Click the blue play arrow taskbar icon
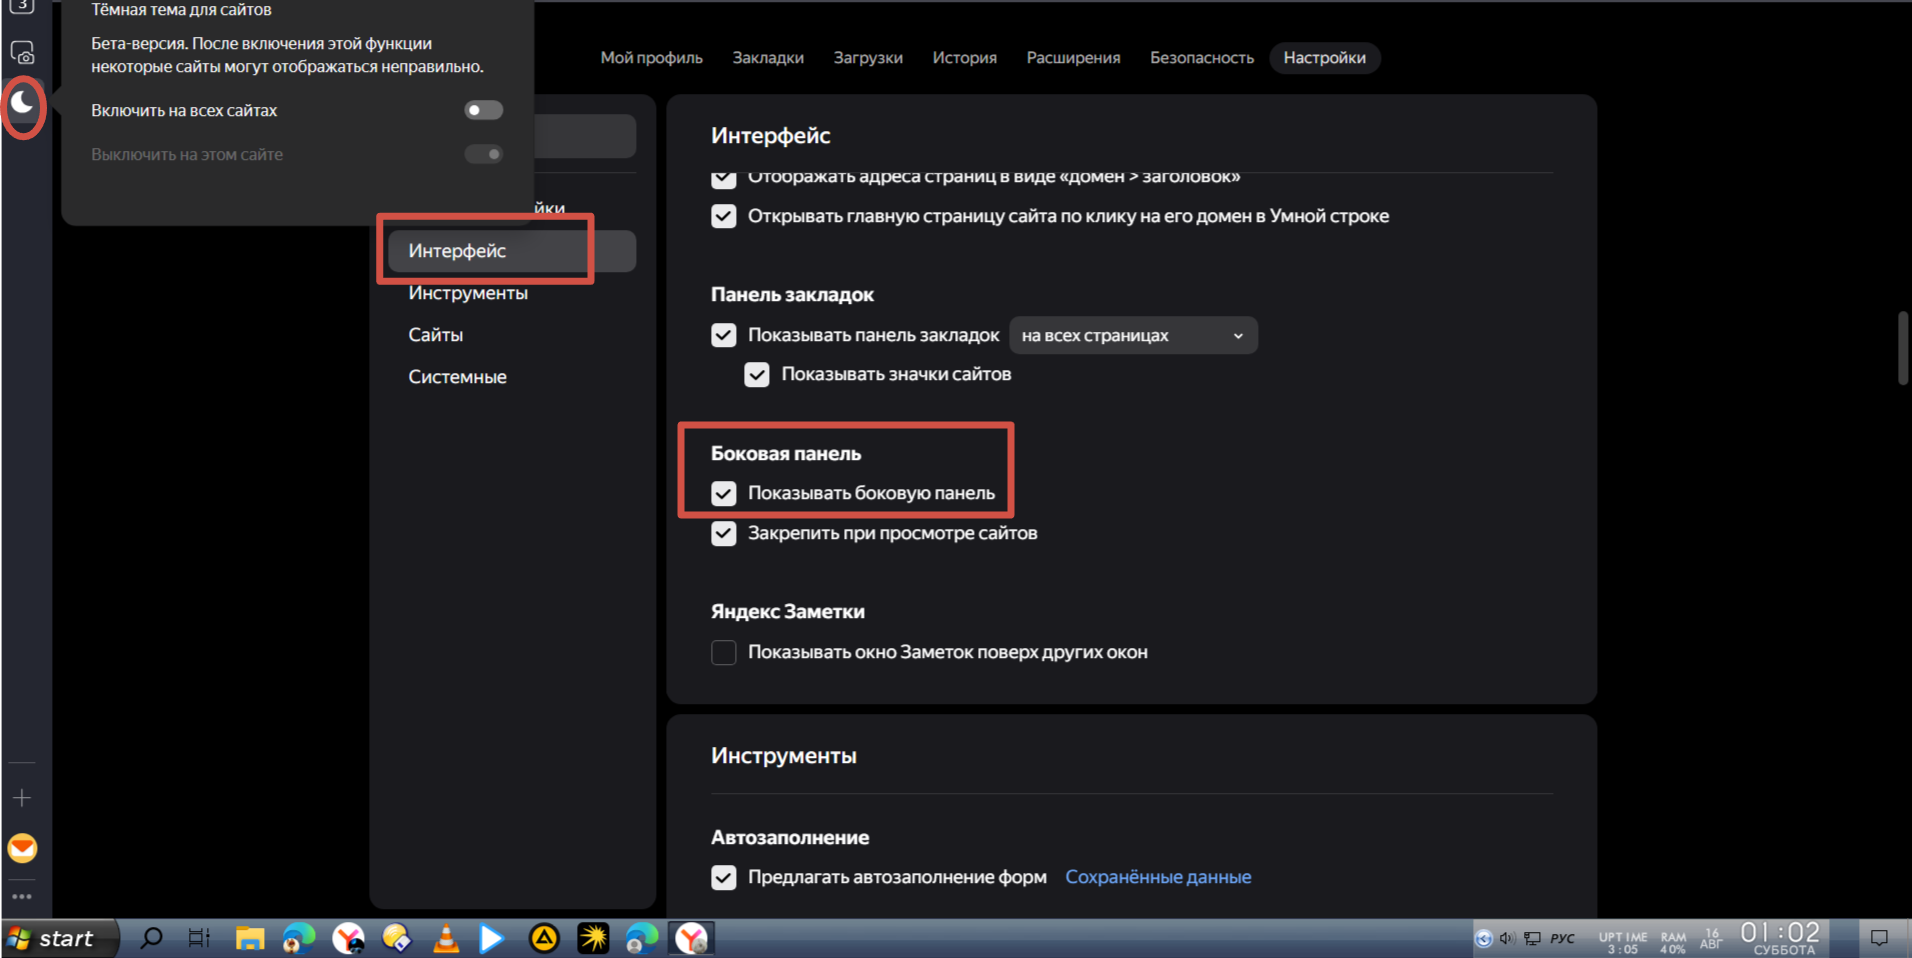Screen dimensions: 1912x958 pos(491,938)
